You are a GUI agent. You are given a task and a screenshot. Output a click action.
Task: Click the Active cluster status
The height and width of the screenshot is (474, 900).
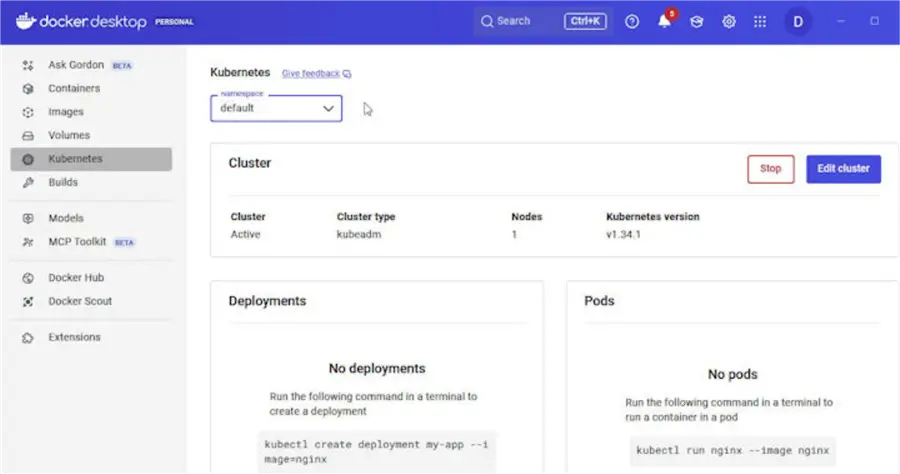pos(245,234)
